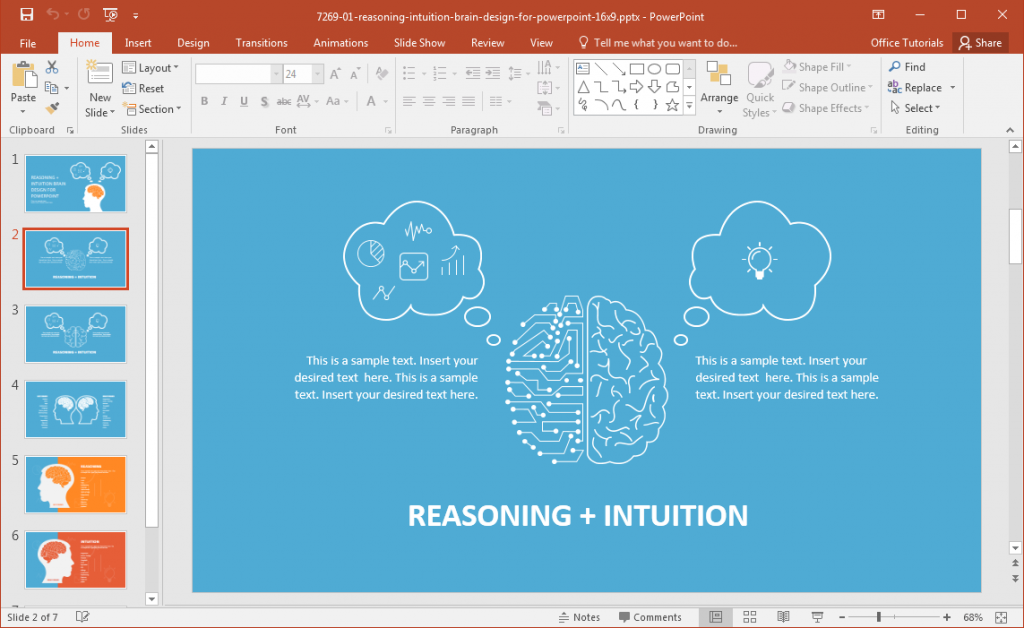Image resolution: width=1024 pixels, height=628 pixels.
Task: Open the Slide Sorter view icon
Action: [749, 616]
